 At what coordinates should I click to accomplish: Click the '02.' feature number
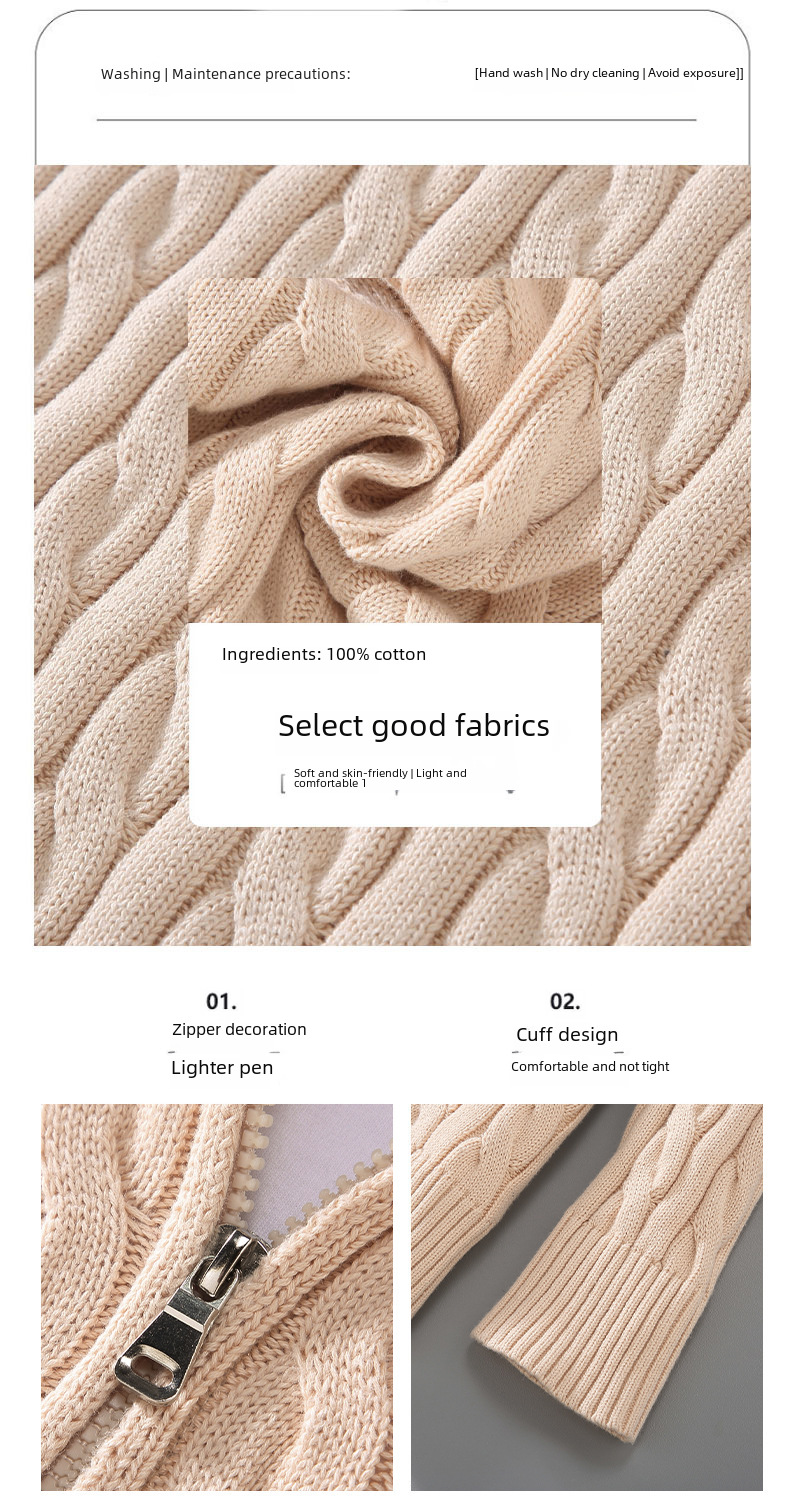(x=565, y=1001)
